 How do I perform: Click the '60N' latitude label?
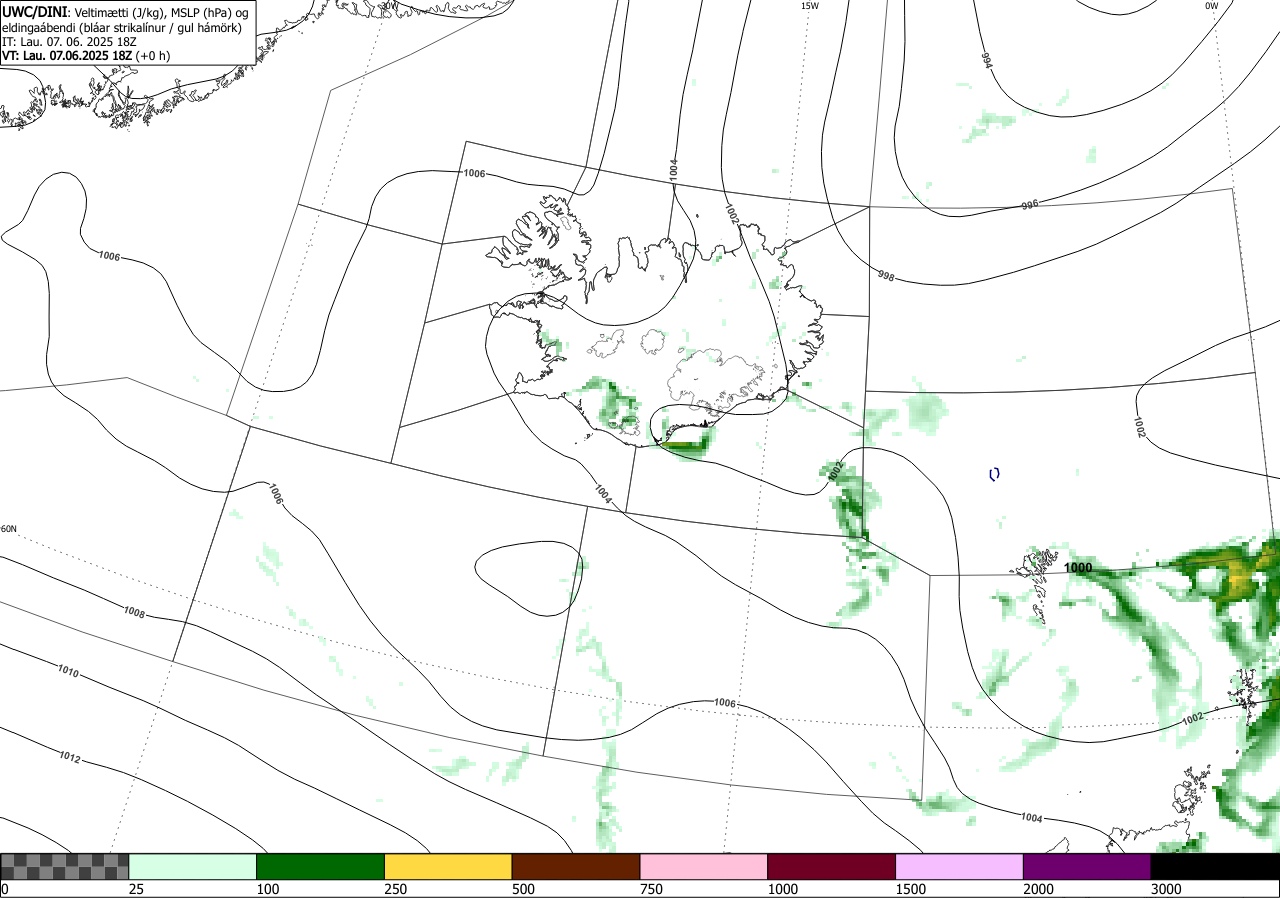click(x=9, y=529)
